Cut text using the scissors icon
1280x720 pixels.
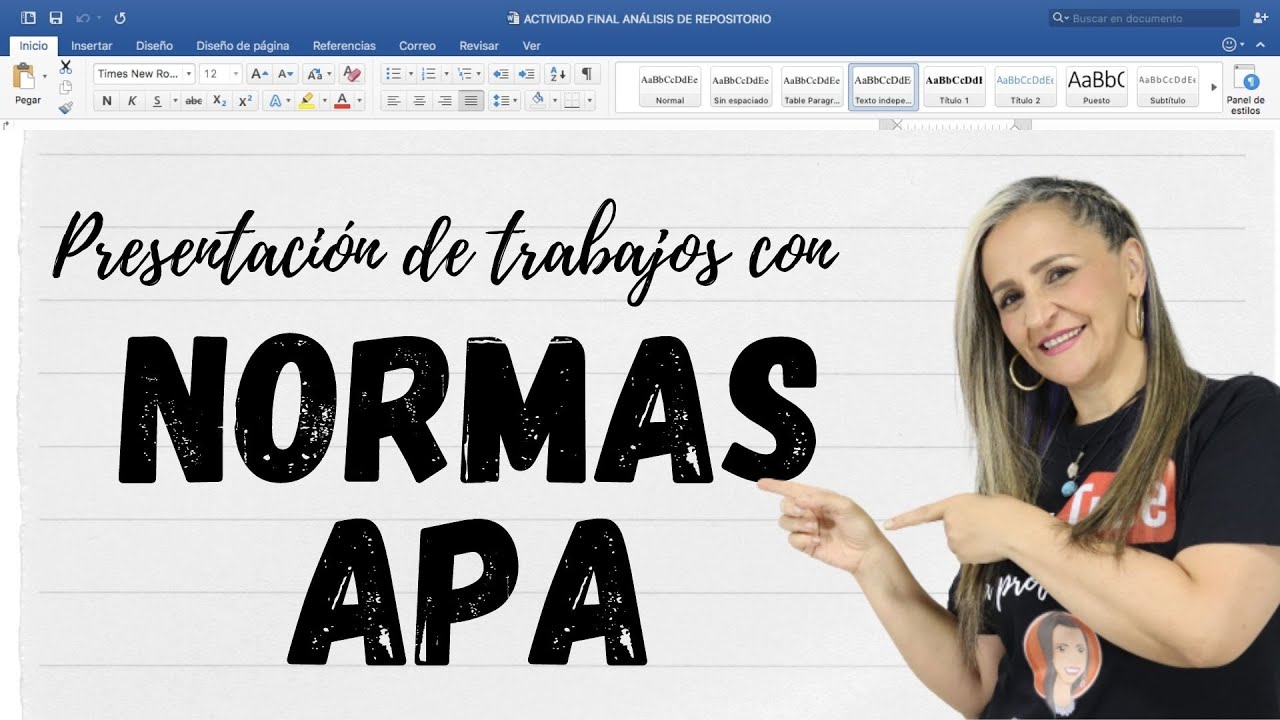65,68
